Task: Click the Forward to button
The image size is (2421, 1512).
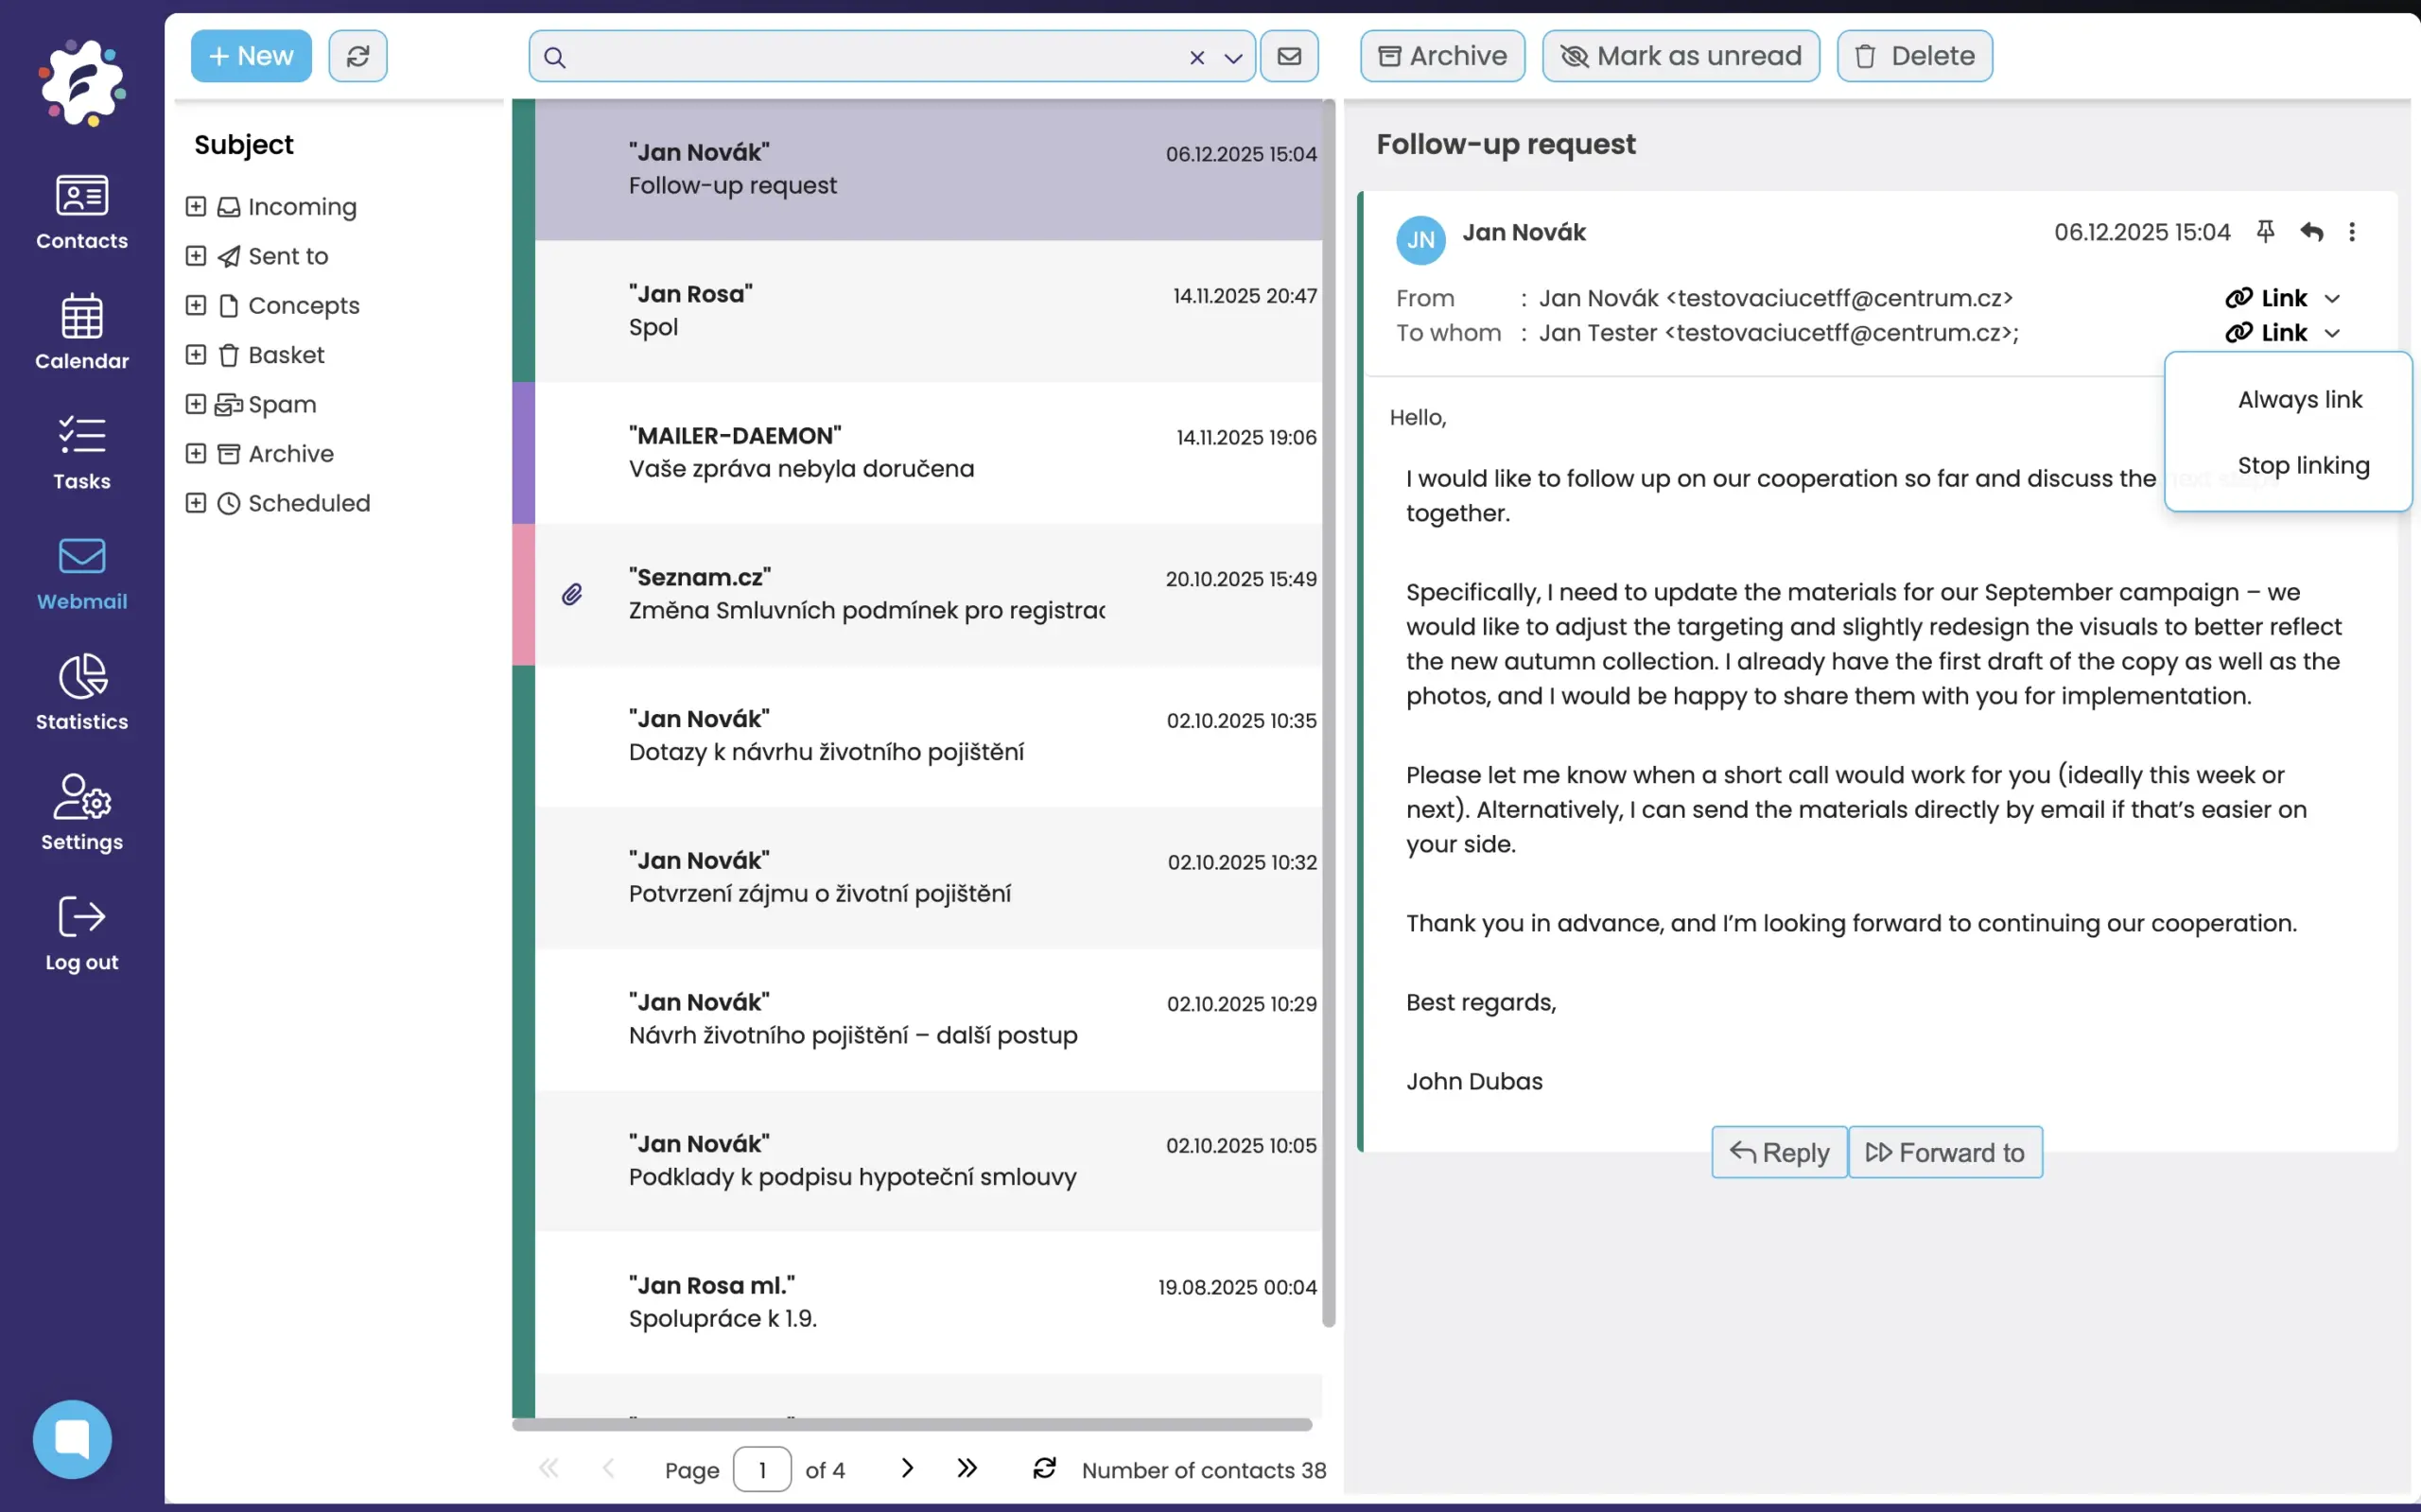Action: click(1945, 1152)
